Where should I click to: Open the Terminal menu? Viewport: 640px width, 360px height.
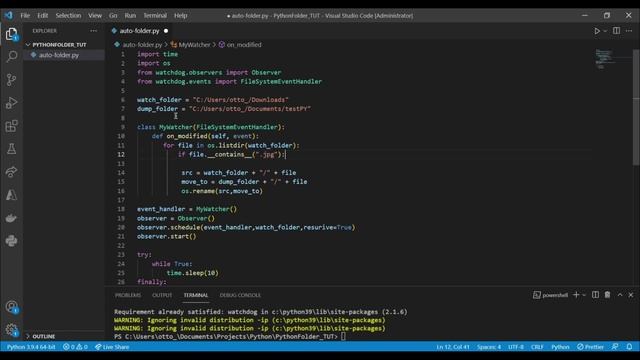[x=155, y=16]
